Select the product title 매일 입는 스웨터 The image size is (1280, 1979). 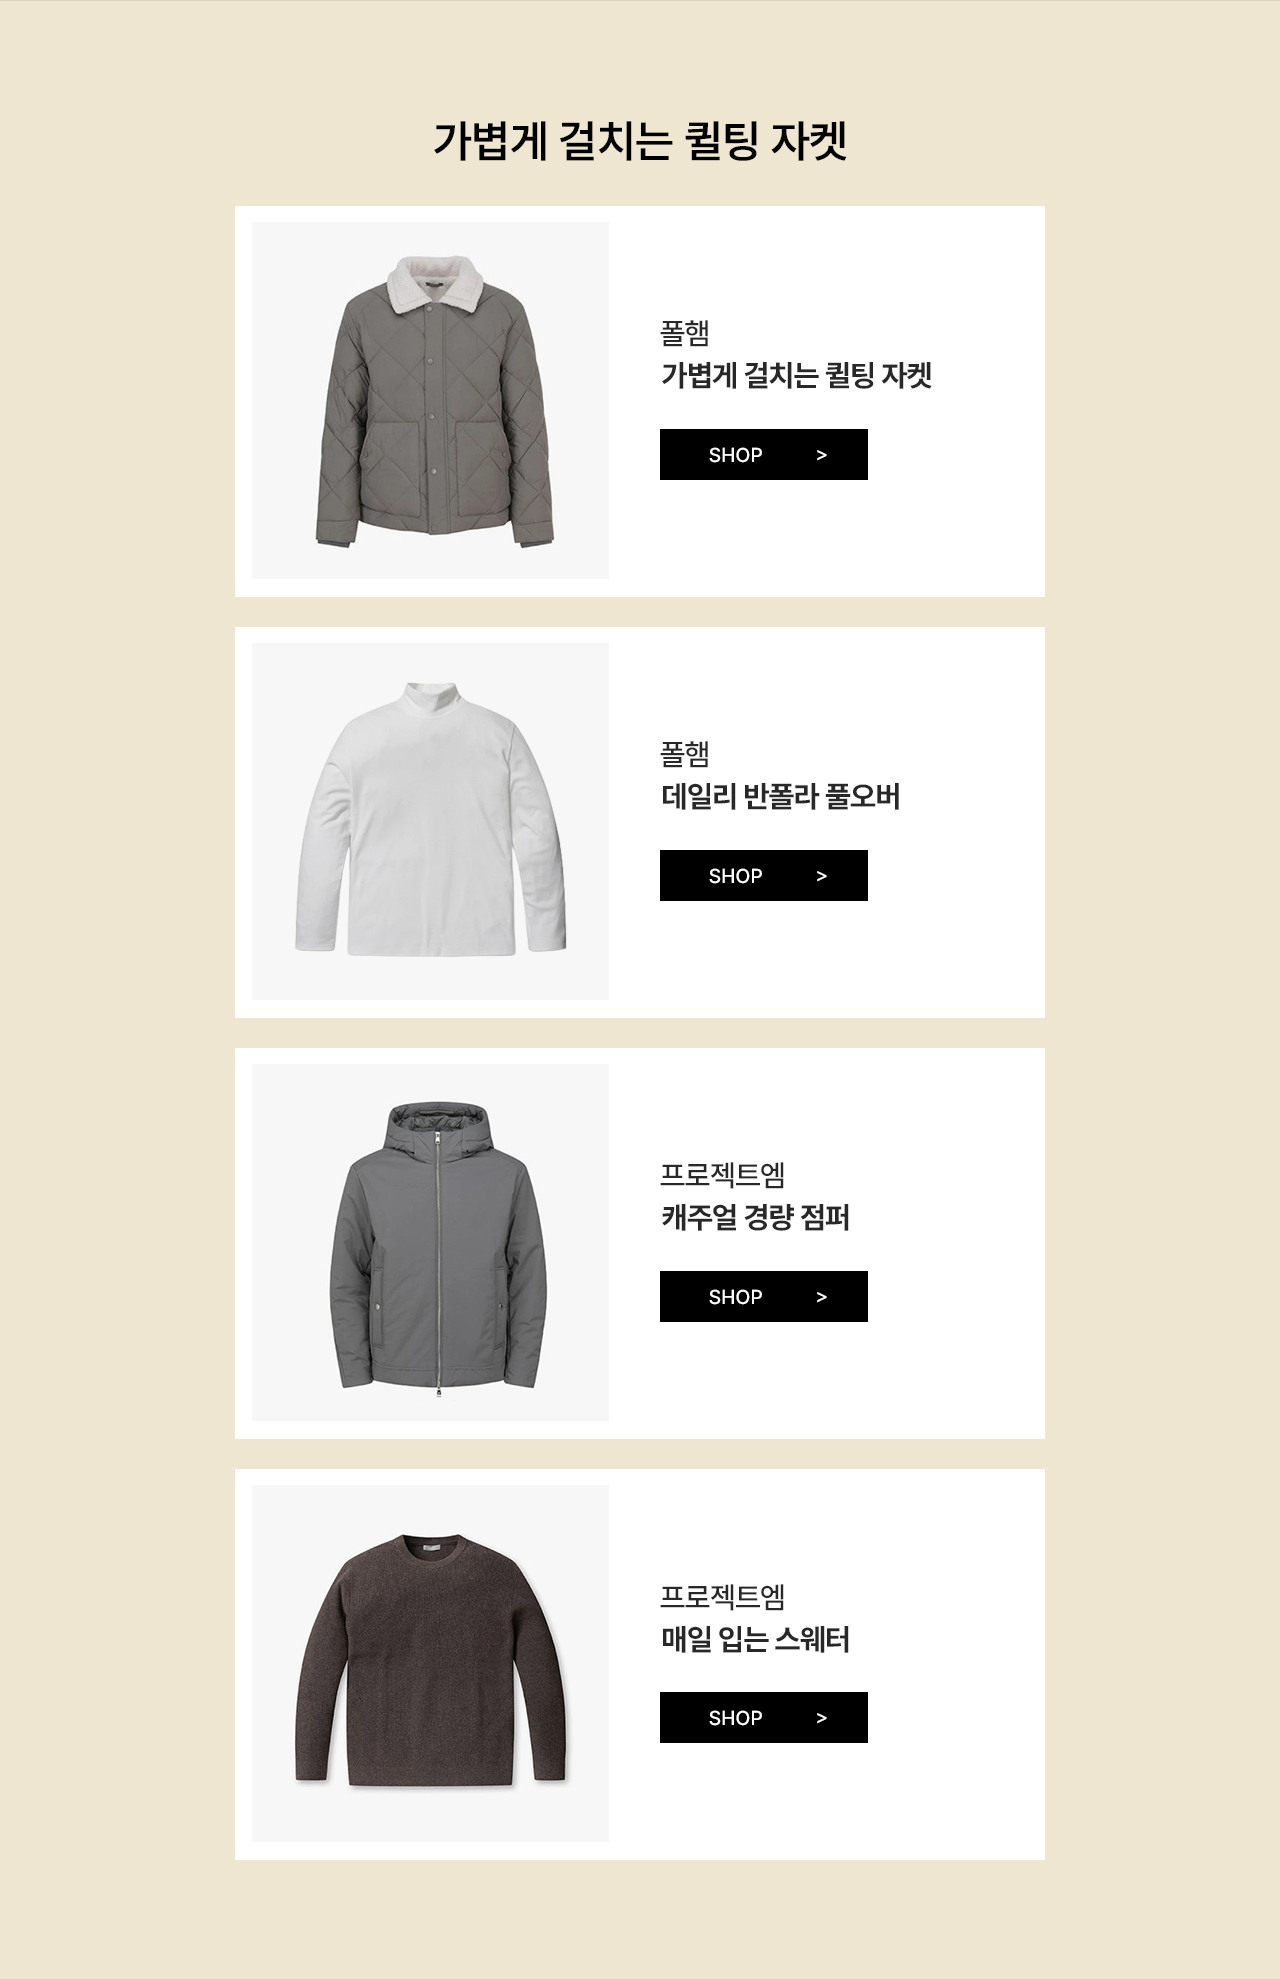(756, 1640)
